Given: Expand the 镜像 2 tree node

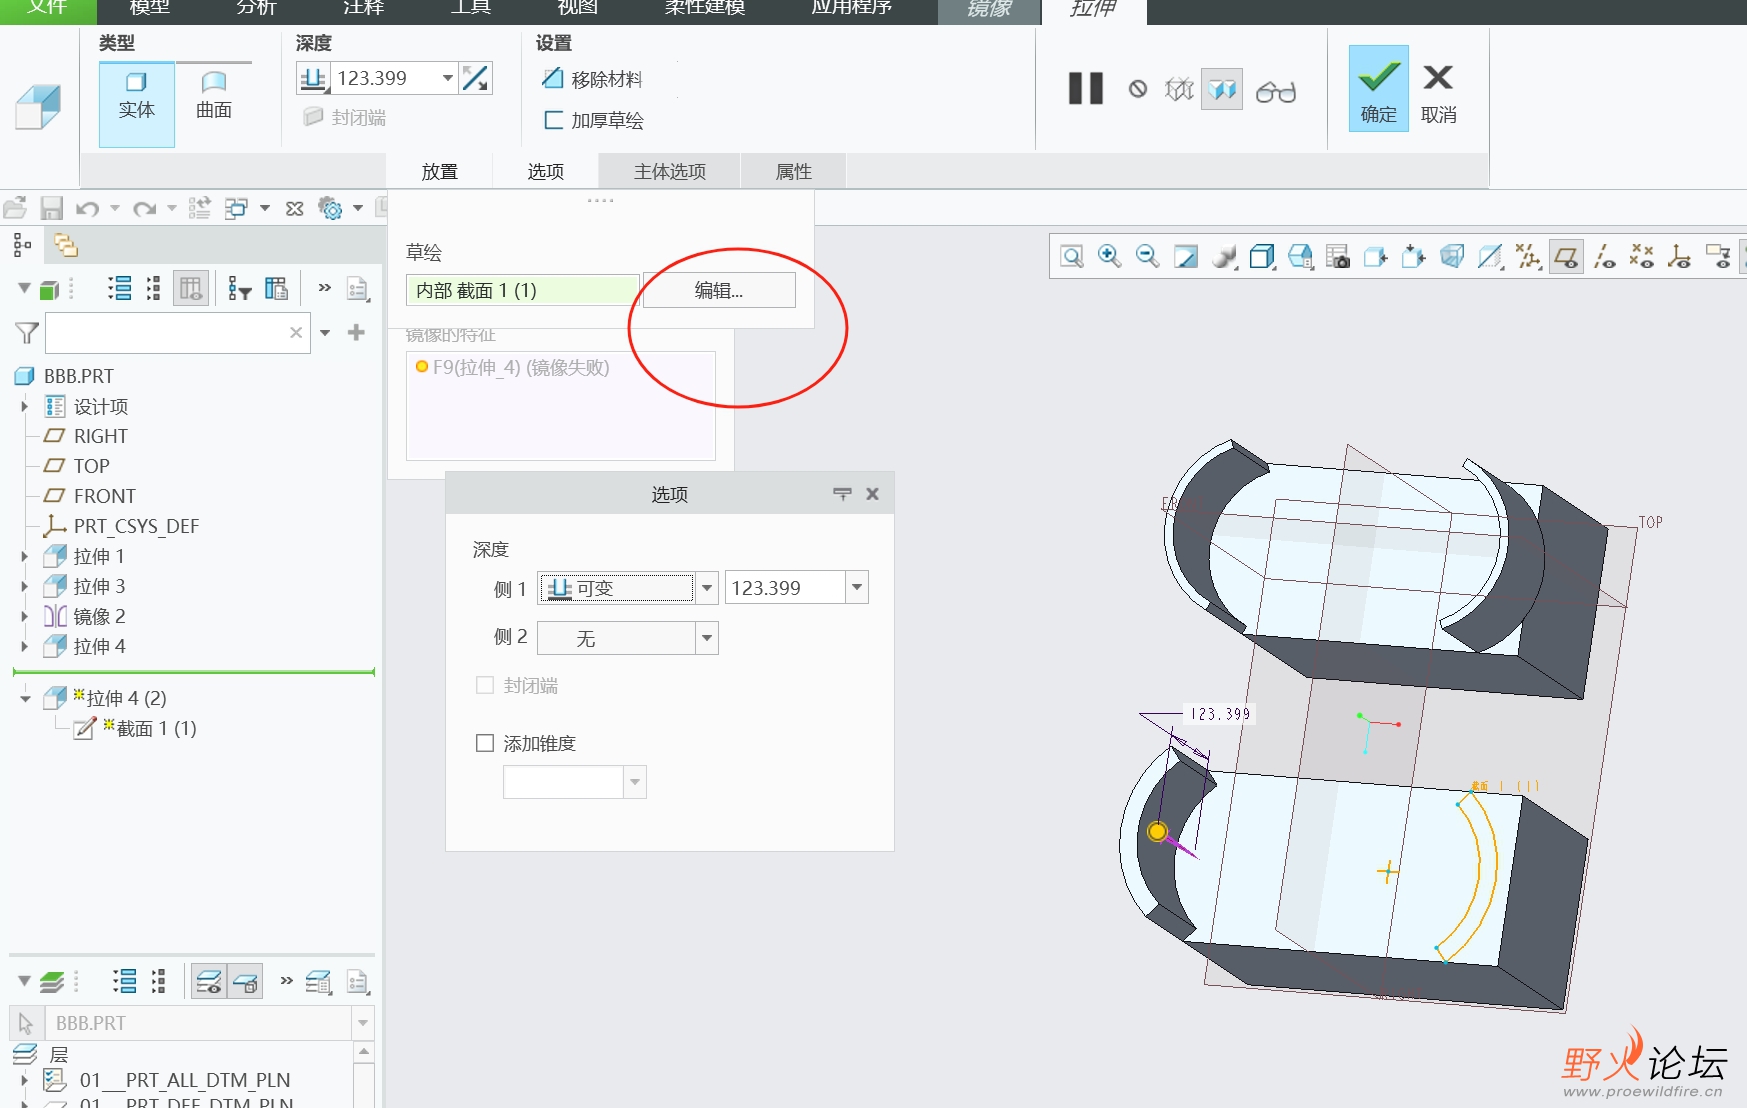Looking at the screenshot, I should pos(25,616).
